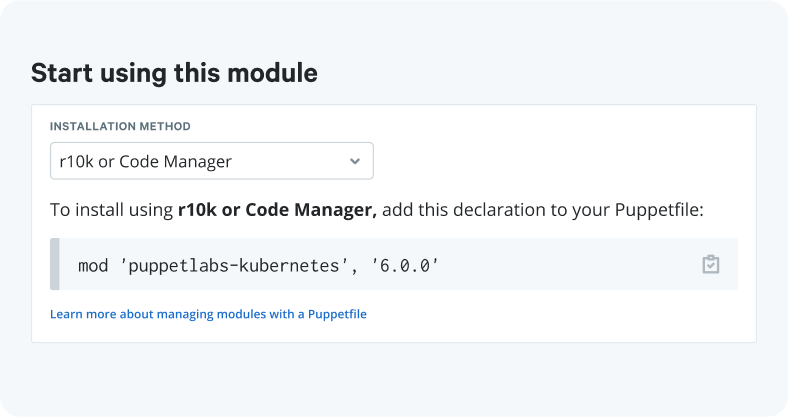This screenshot has width=788, height=417.
Task: Click the "mod" keyword in the code snippet
Action: click(93, 265)
